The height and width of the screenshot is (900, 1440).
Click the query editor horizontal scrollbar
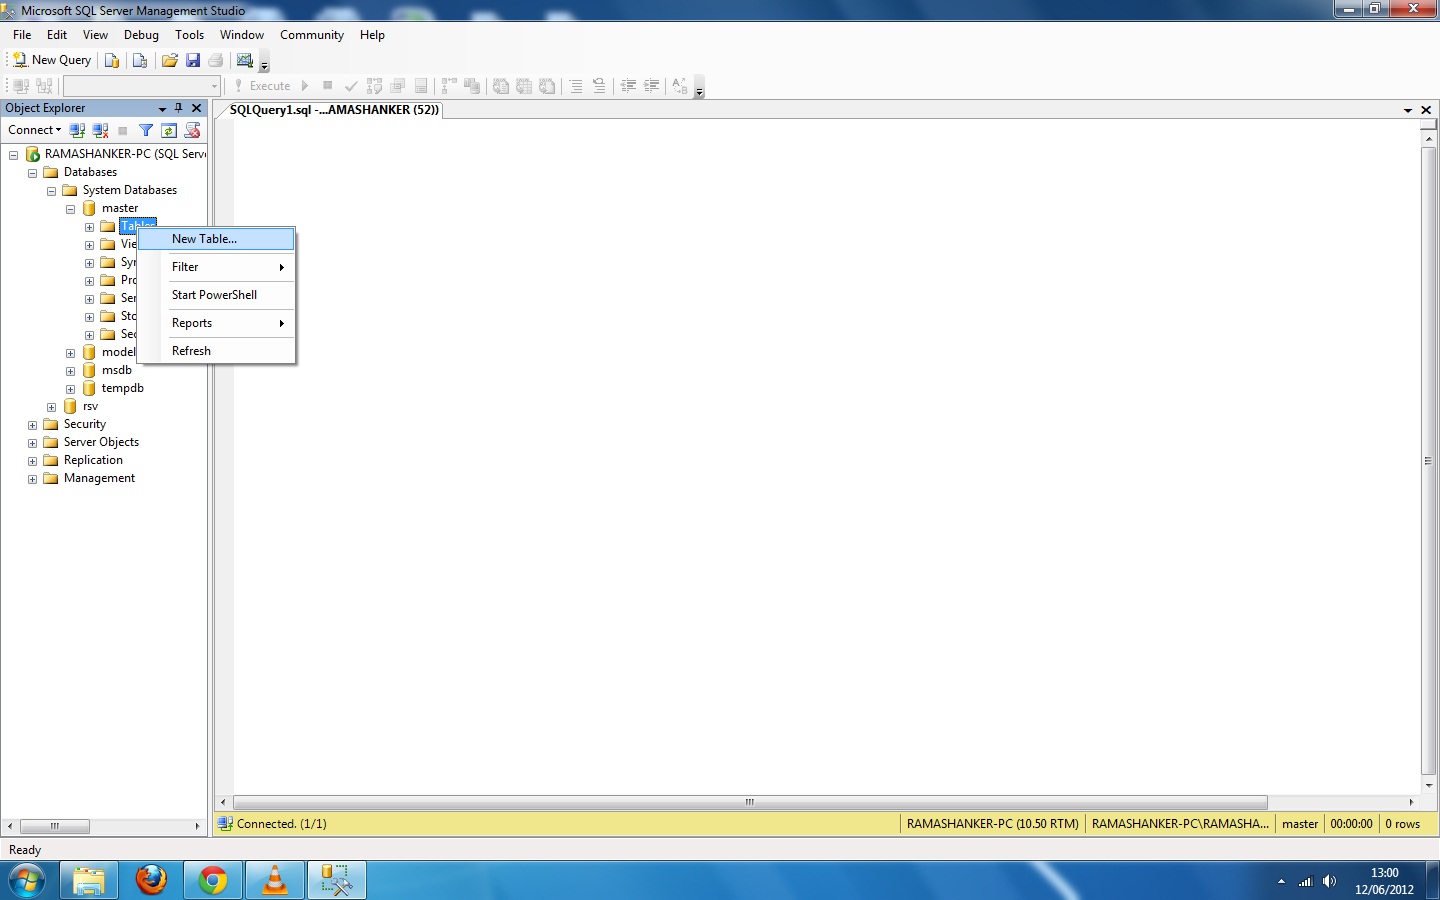click(750, 802)
